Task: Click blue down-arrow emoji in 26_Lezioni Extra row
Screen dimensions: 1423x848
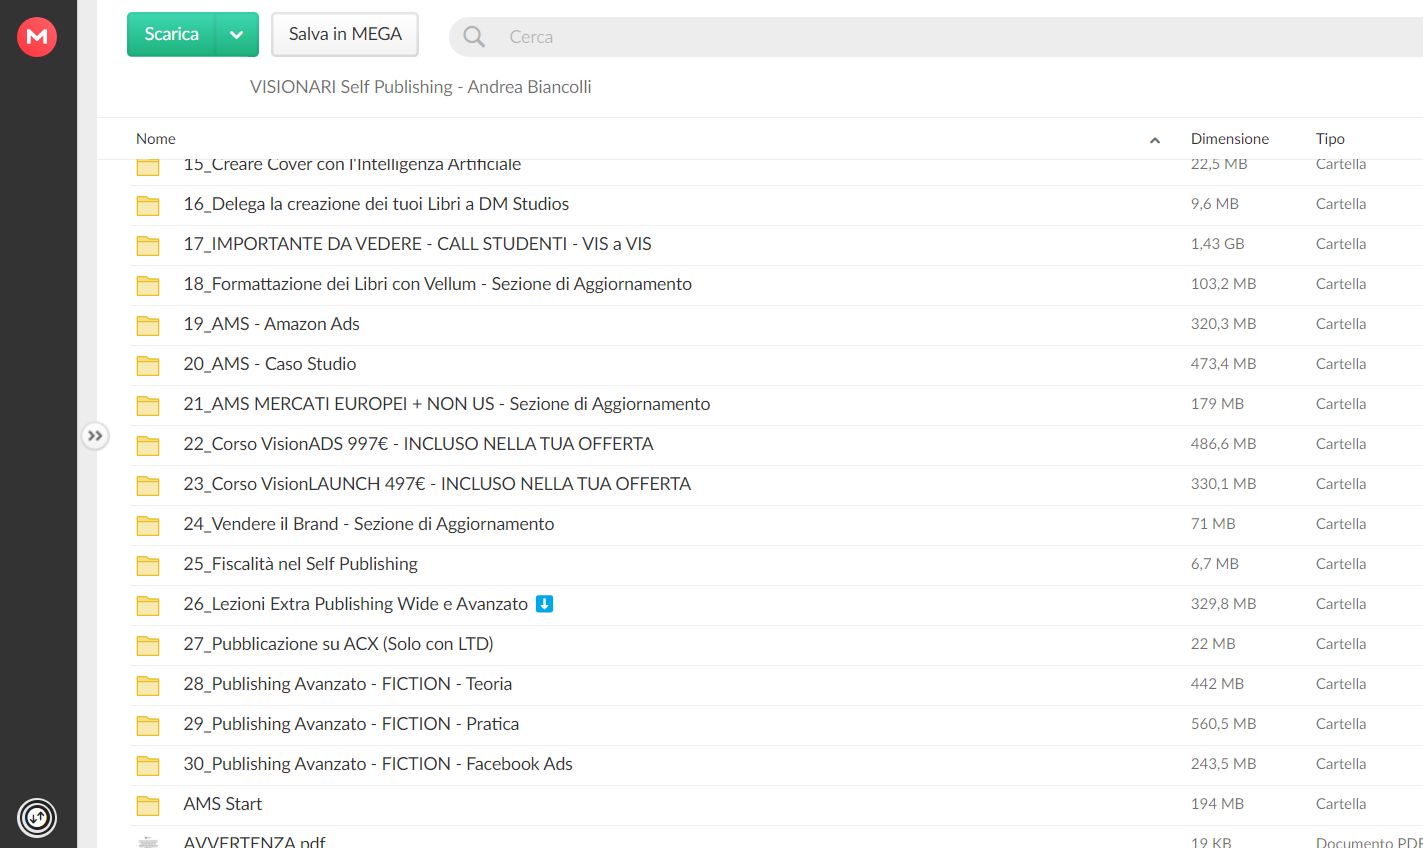Action: coord(544,604)
